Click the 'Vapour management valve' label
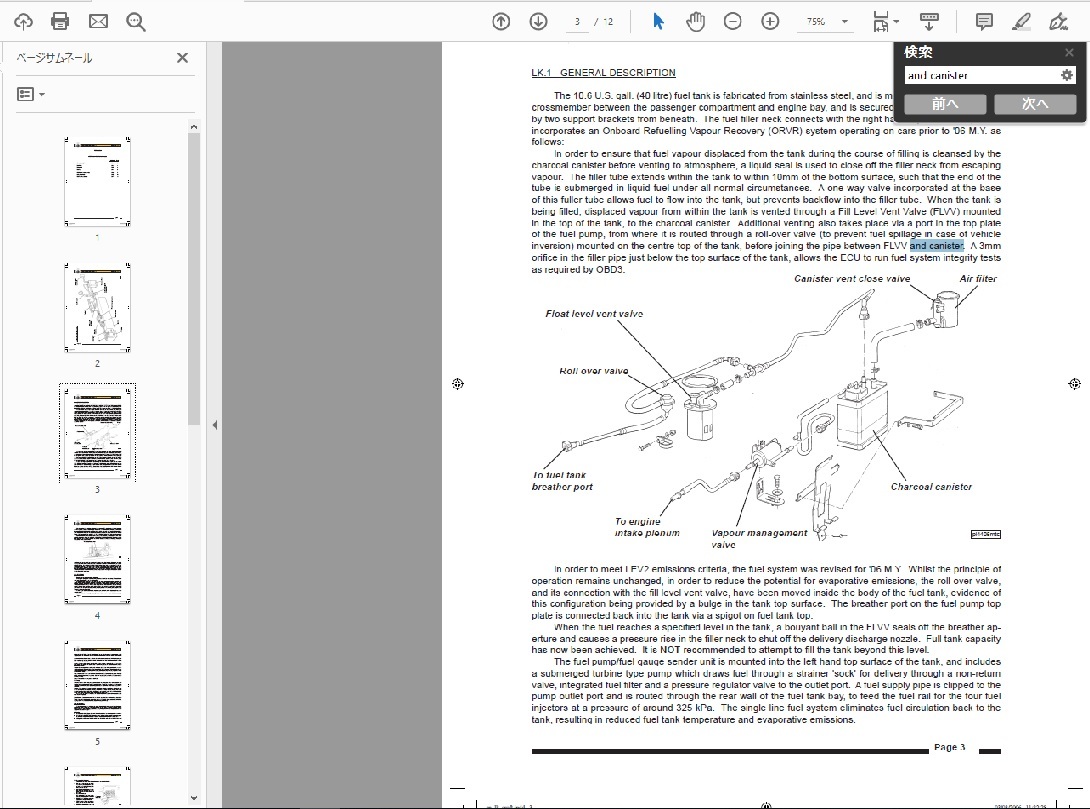This screenshot has width=1090, height=809. point(759,539)
